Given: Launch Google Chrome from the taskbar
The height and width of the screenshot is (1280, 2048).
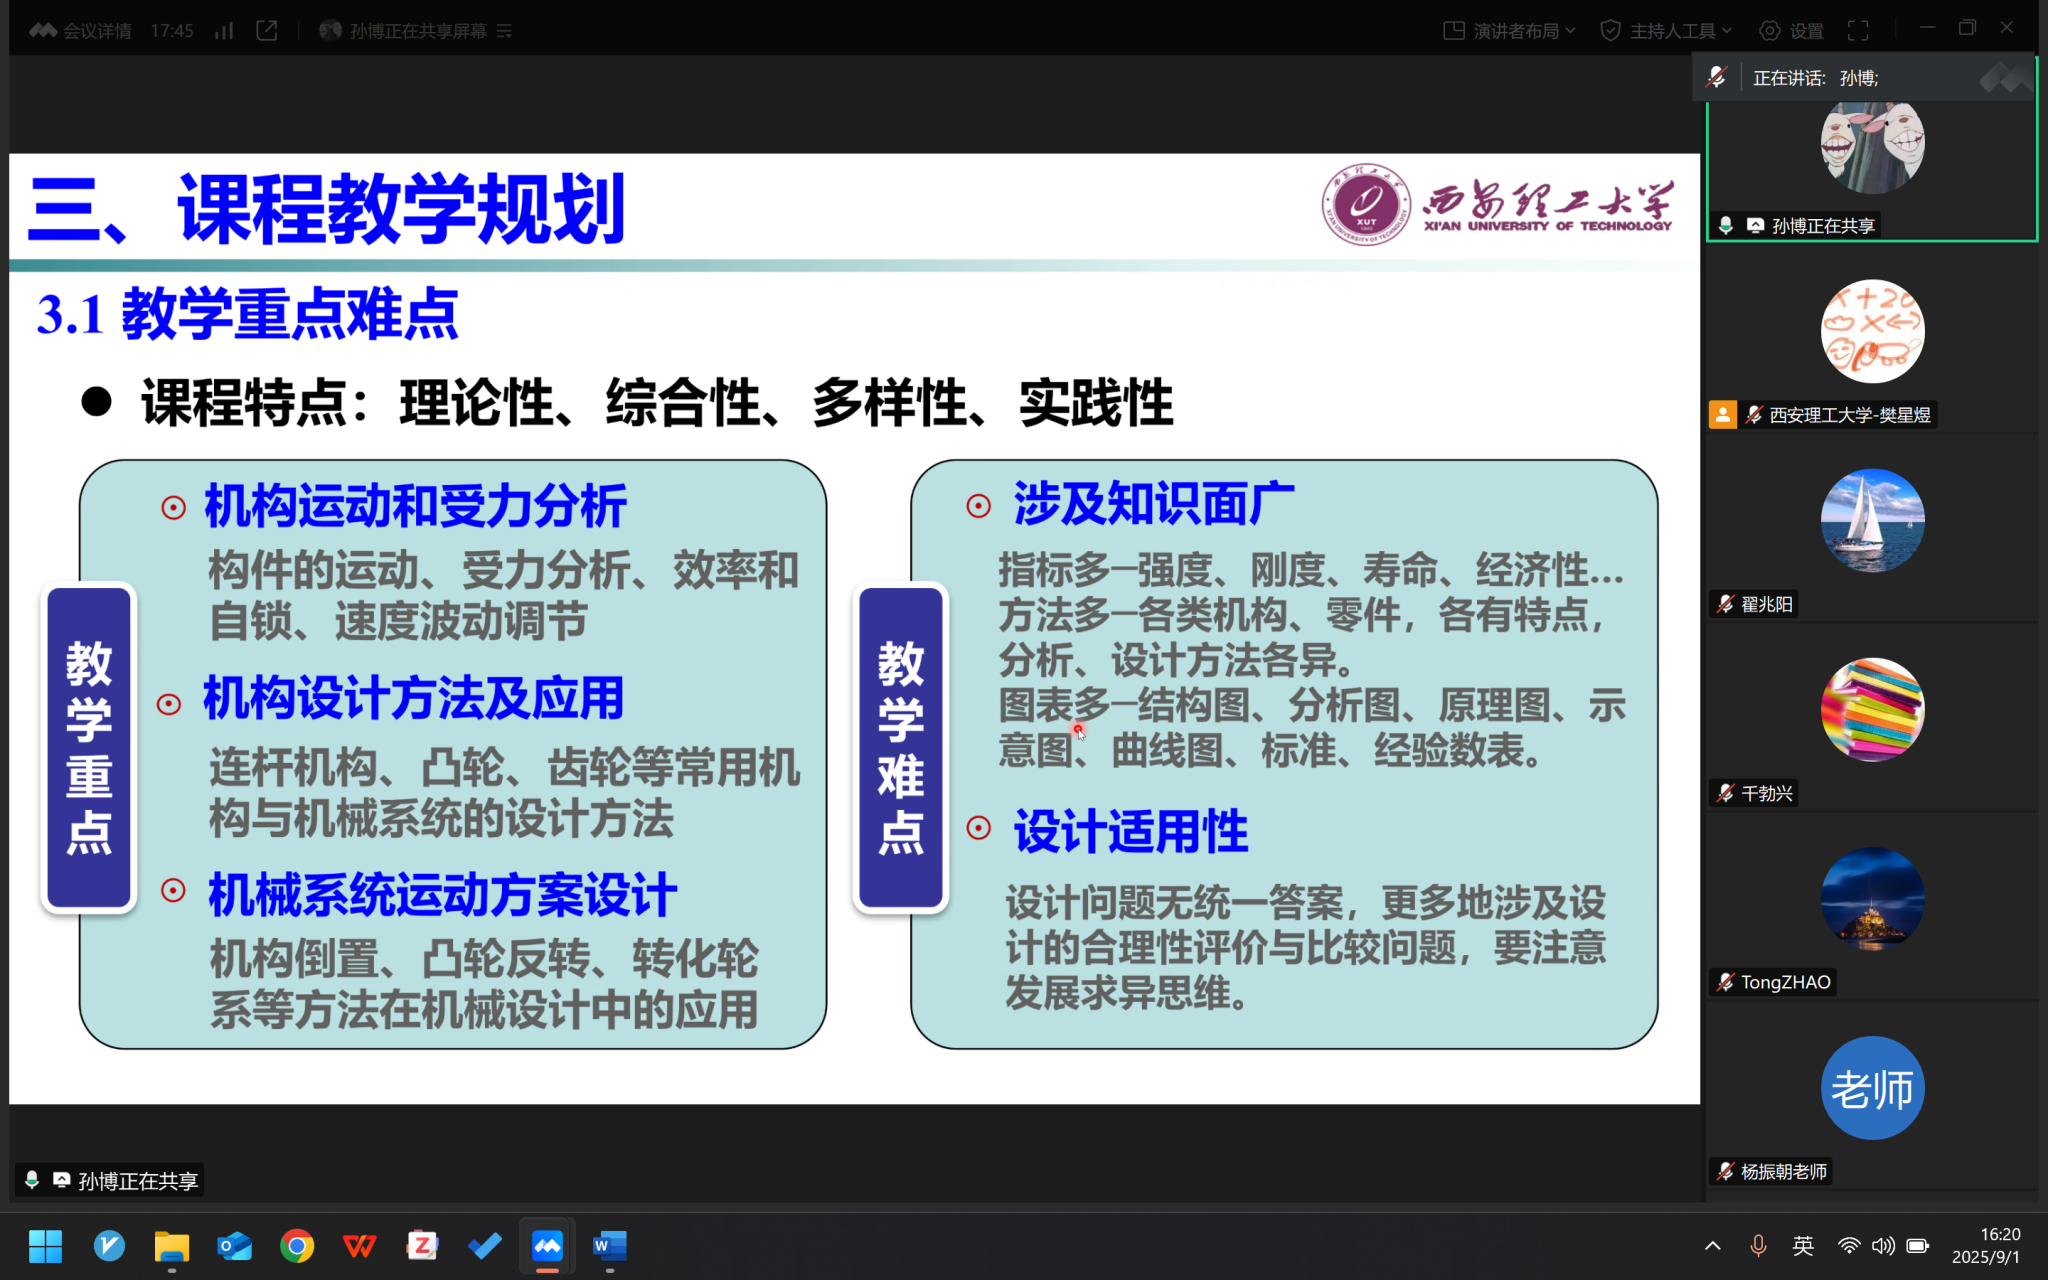Looking at the screenshot, I should (297, 1246).
